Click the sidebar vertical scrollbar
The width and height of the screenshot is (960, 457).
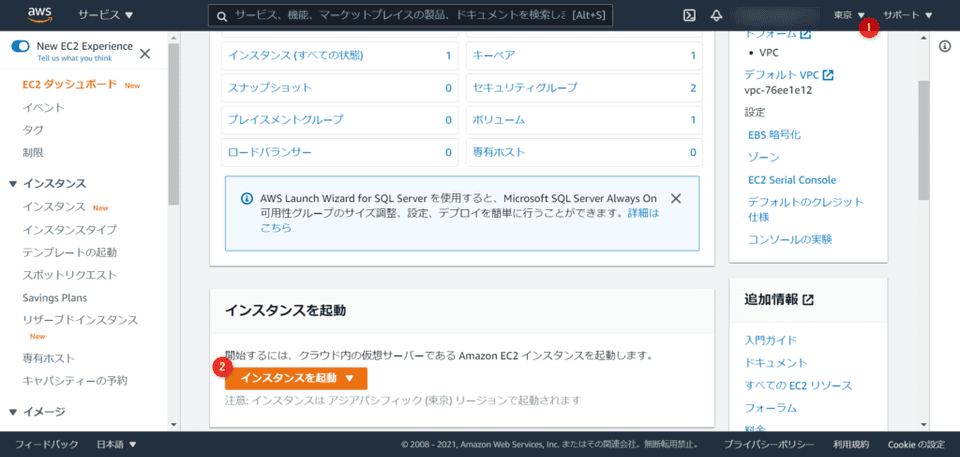(174, 130)
